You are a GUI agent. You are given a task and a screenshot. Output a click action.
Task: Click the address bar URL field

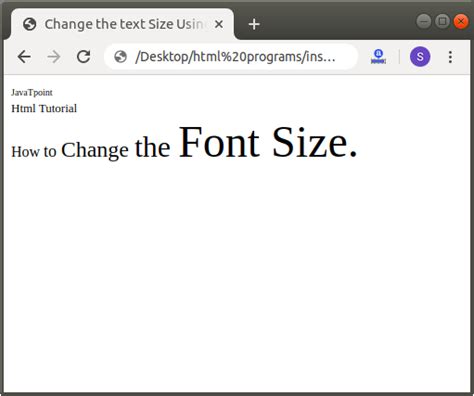point(231,57)
